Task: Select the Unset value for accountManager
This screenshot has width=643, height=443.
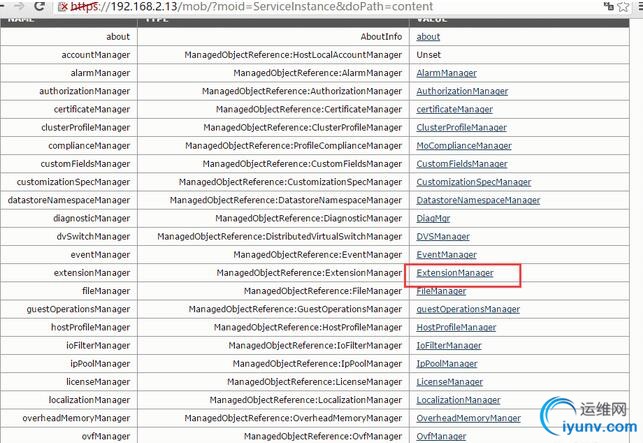Action: [429, 55]
